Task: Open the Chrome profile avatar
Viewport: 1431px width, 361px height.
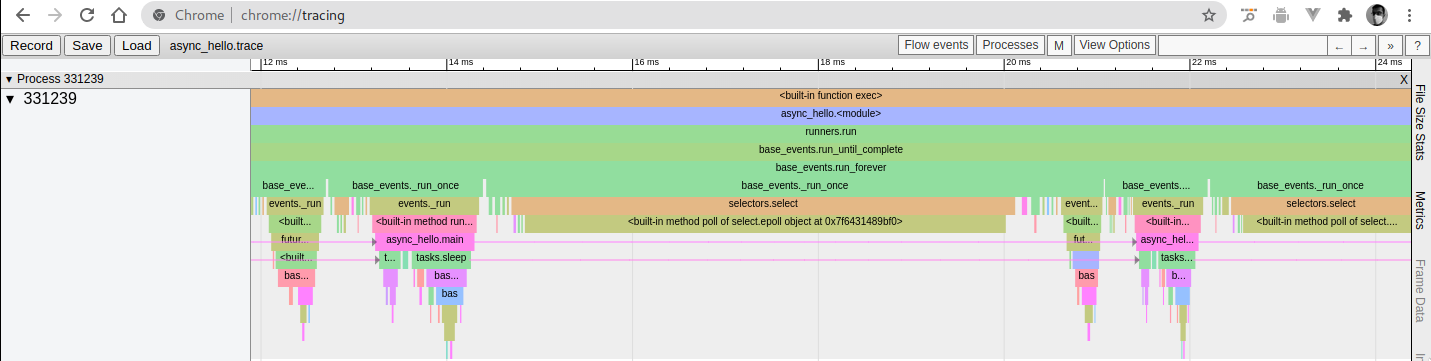Action: 1377,15
